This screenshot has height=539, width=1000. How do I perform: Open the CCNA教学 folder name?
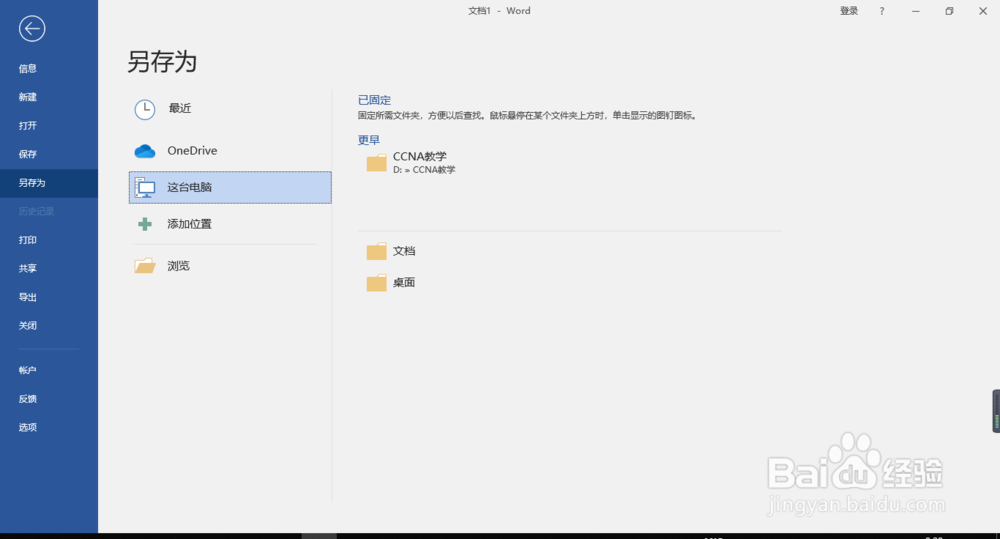pyautogui.click(x=420, y=156)
